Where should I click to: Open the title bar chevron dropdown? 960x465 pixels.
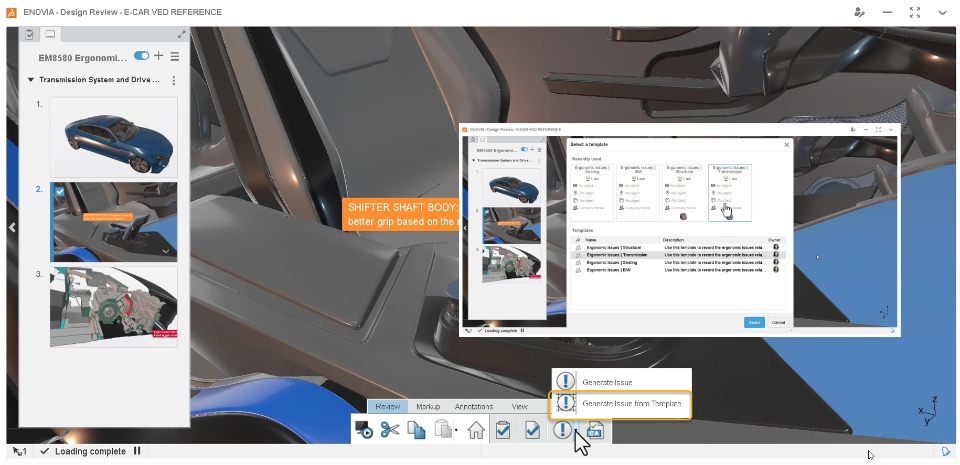click(x=942, y=12)
